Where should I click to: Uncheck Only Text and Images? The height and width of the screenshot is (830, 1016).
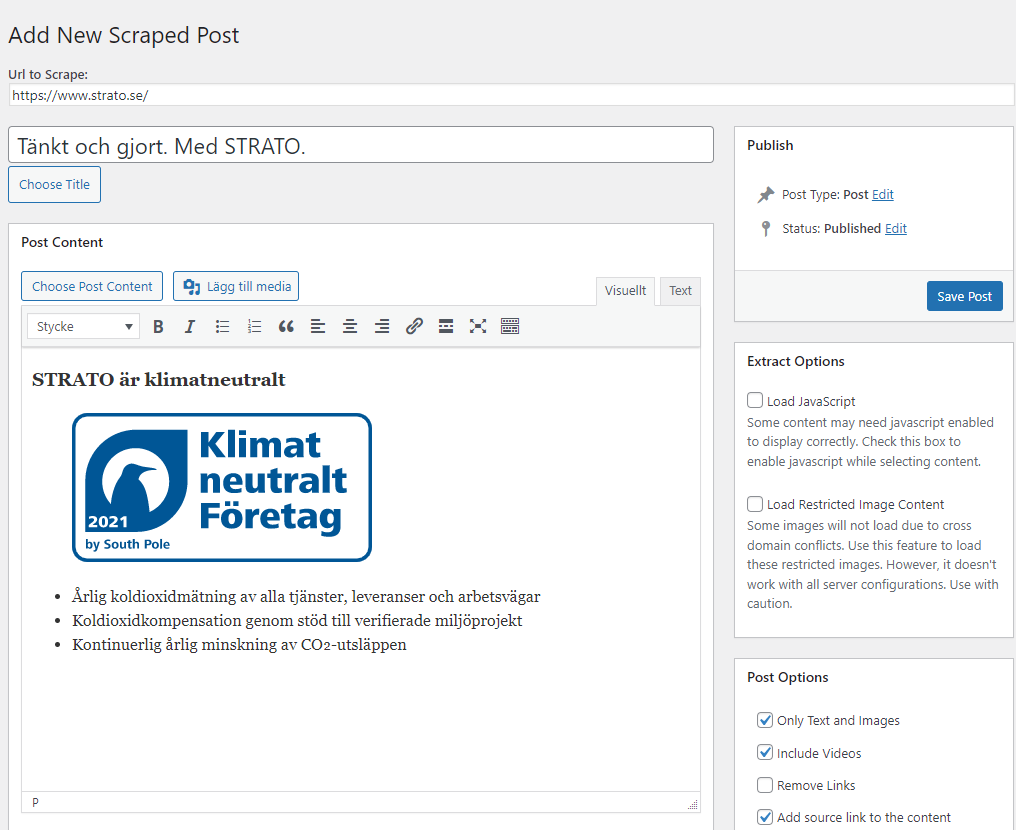(x=765, y=720)
